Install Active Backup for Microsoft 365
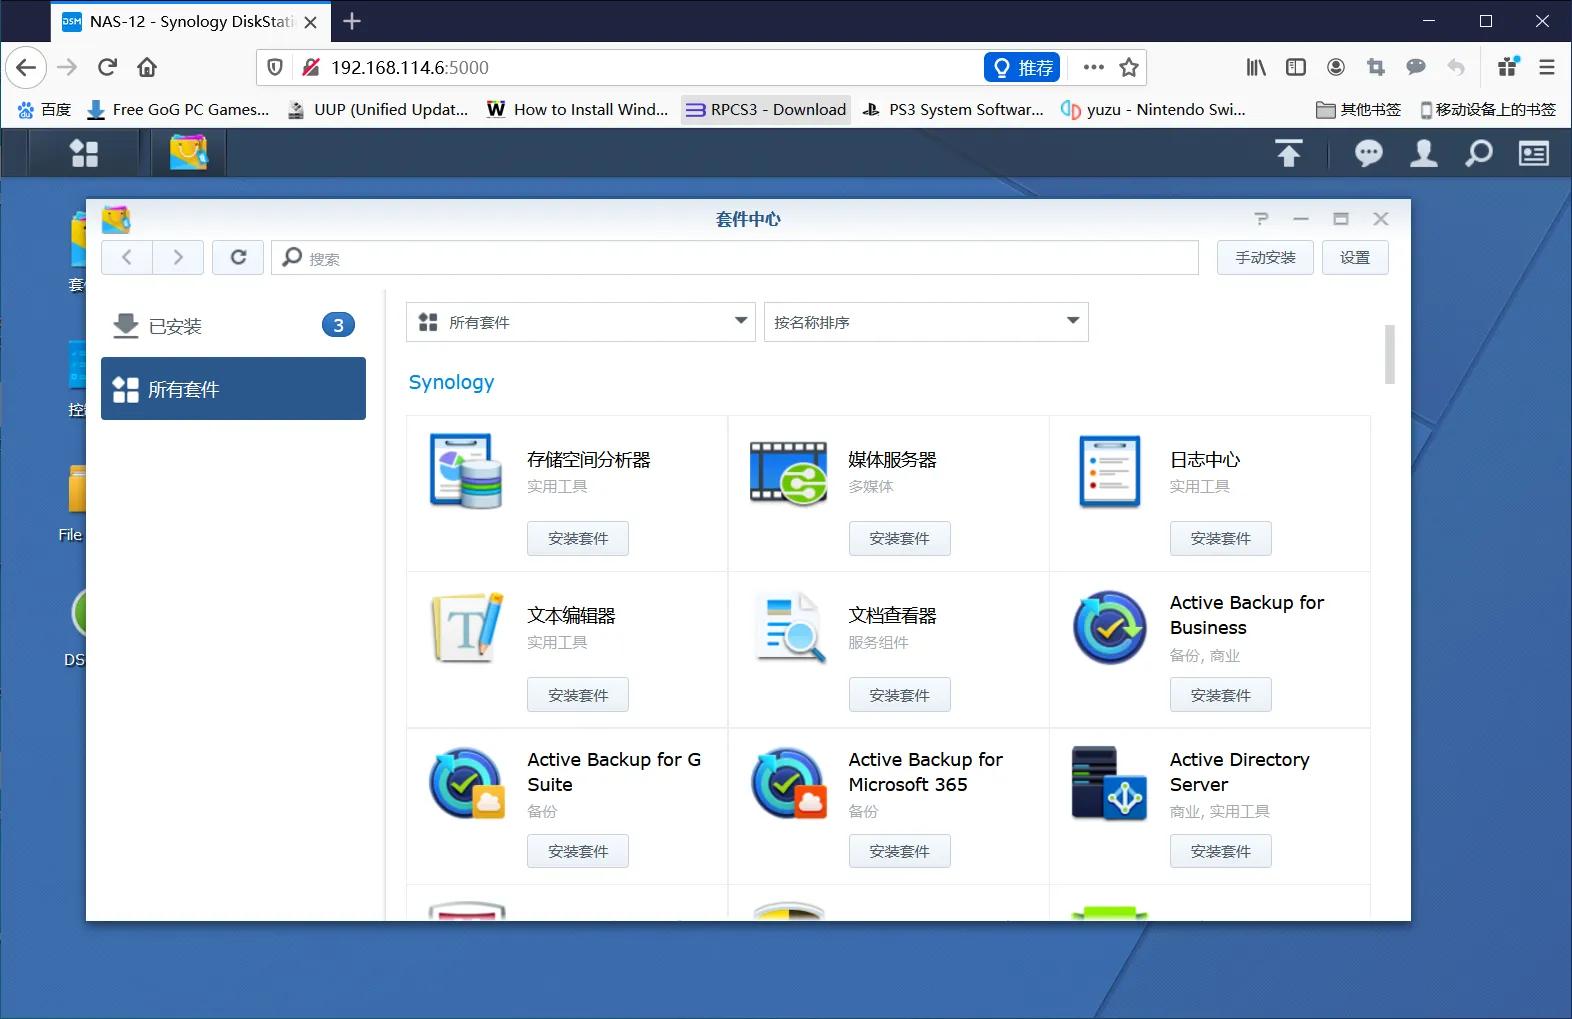 coord(899,851)
